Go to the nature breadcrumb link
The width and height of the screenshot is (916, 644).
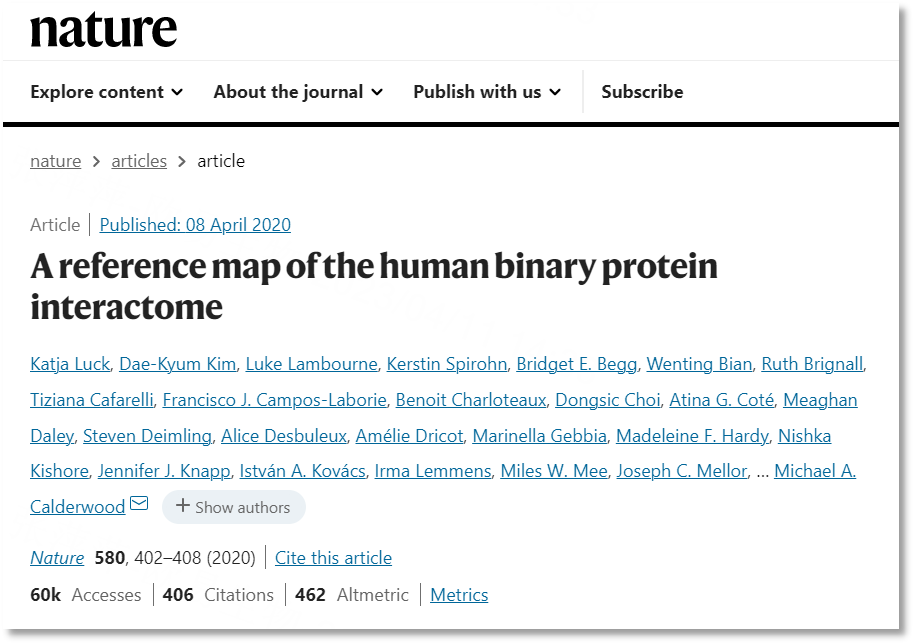pyautogui.click(x=55, y=161)
